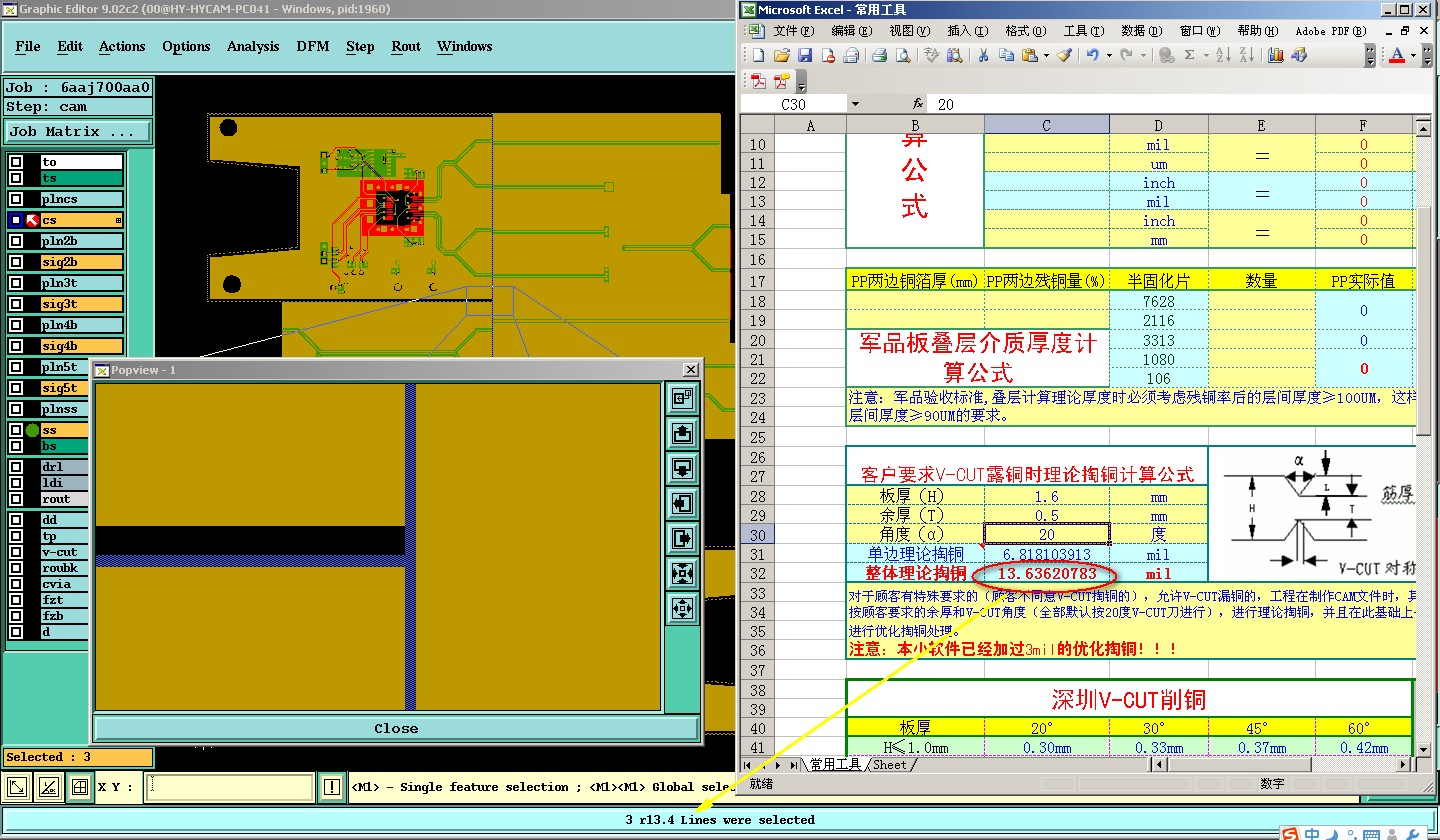Click the Sort Ascending A-Z icon

pyautogui.click(x=1224, y=56)
